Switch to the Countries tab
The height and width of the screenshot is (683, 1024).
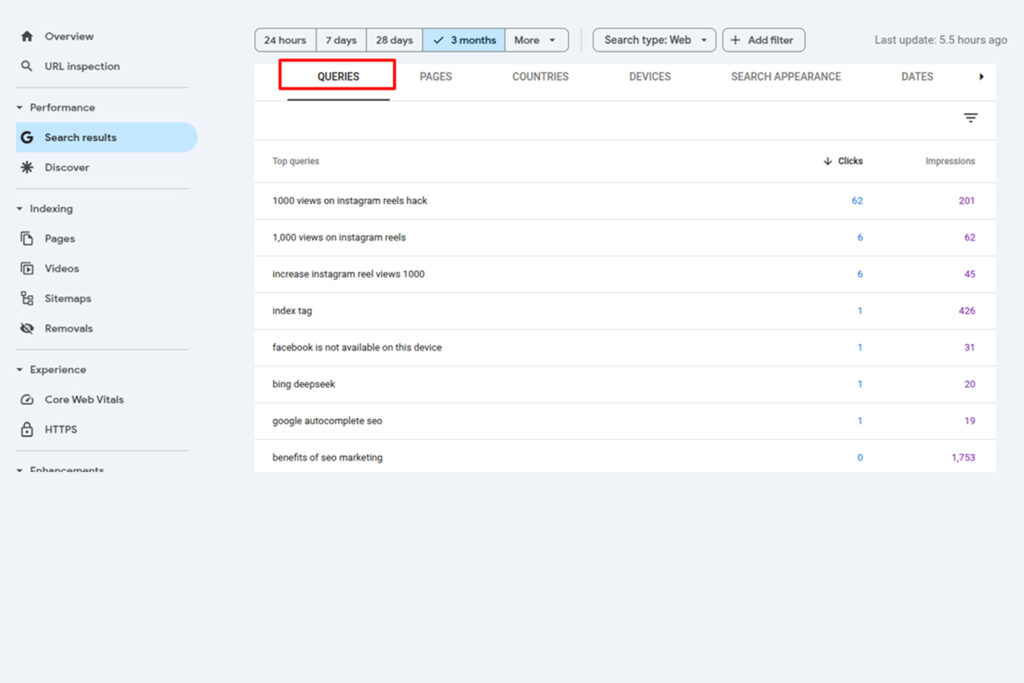(540, 76)
